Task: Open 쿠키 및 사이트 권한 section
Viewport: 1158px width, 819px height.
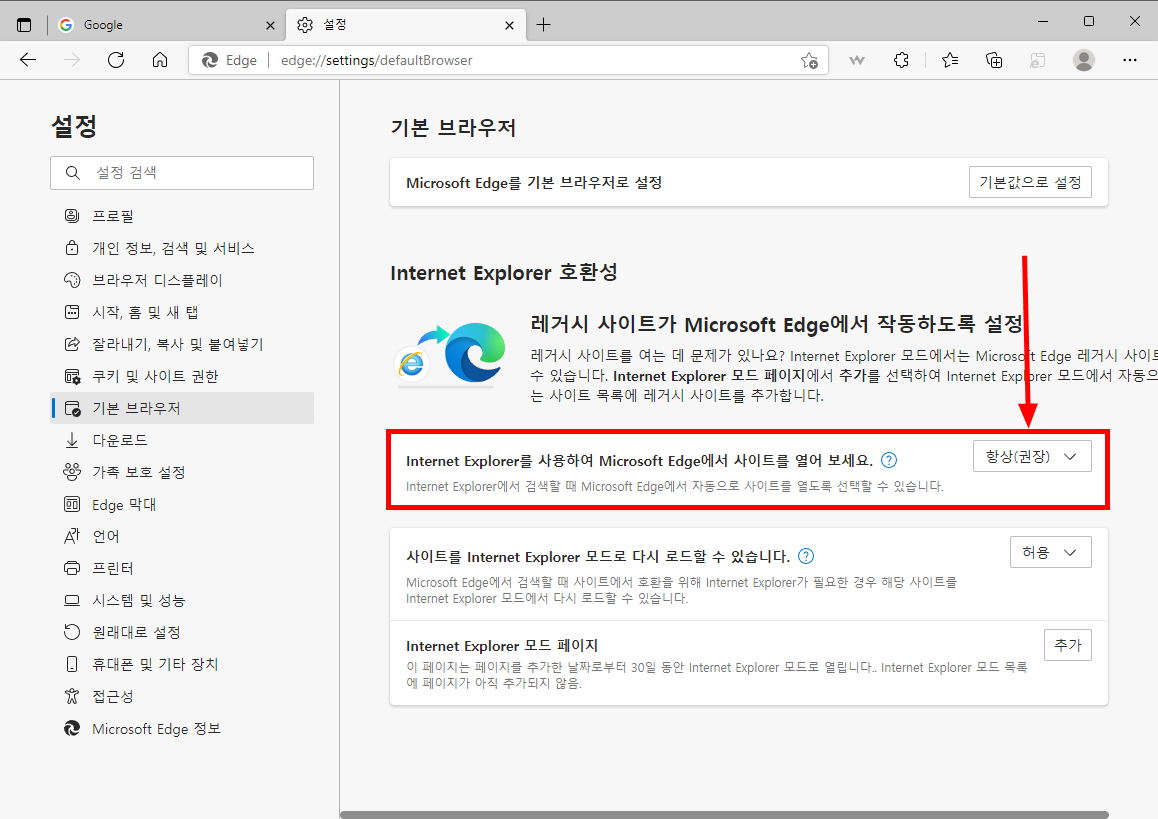Action: point(182,376)
